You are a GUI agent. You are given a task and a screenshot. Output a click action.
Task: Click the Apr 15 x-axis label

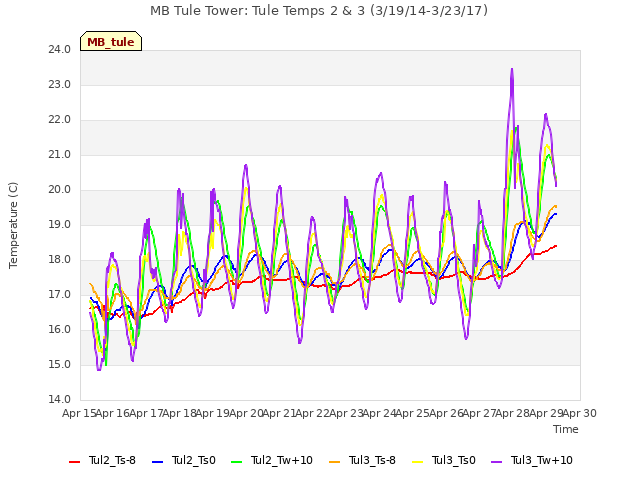tap(80, 413)
